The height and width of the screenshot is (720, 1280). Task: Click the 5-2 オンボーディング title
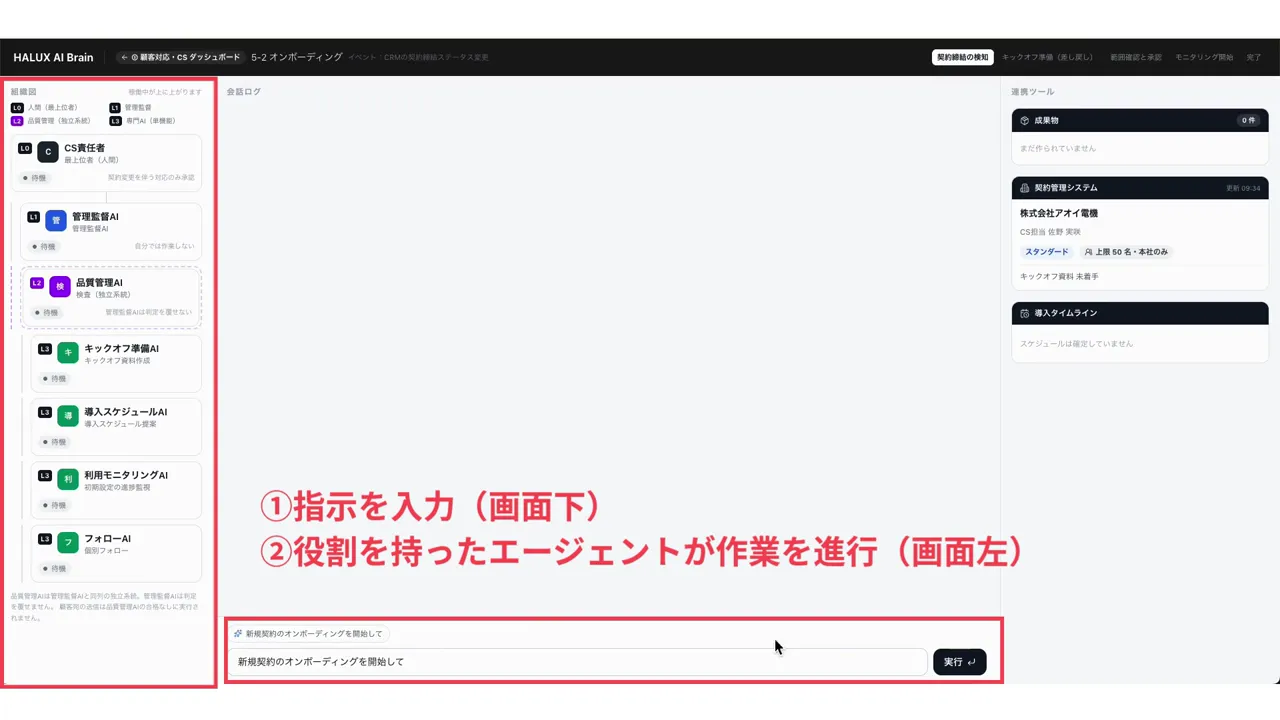click(x=297, y=58)
